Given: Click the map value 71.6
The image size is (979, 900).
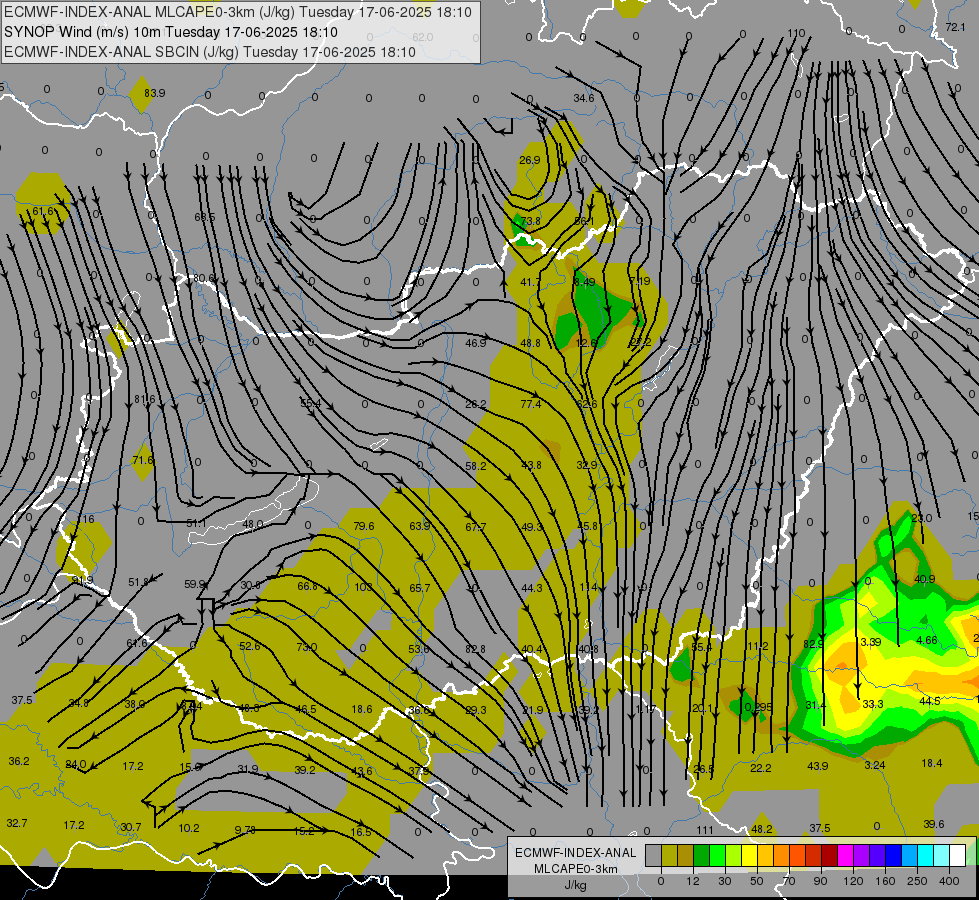Looking at the screenshot, I should click(142, 460).
